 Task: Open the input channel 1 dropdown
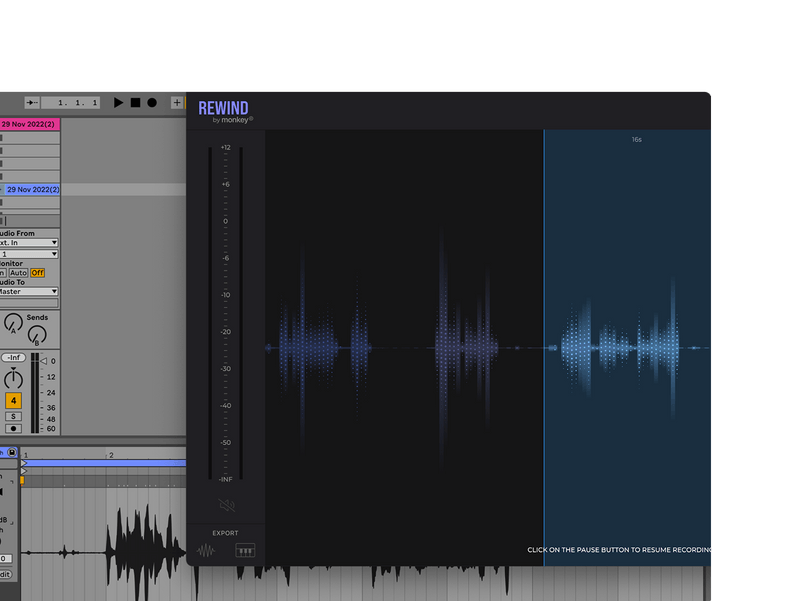click(x=28, y=254)
